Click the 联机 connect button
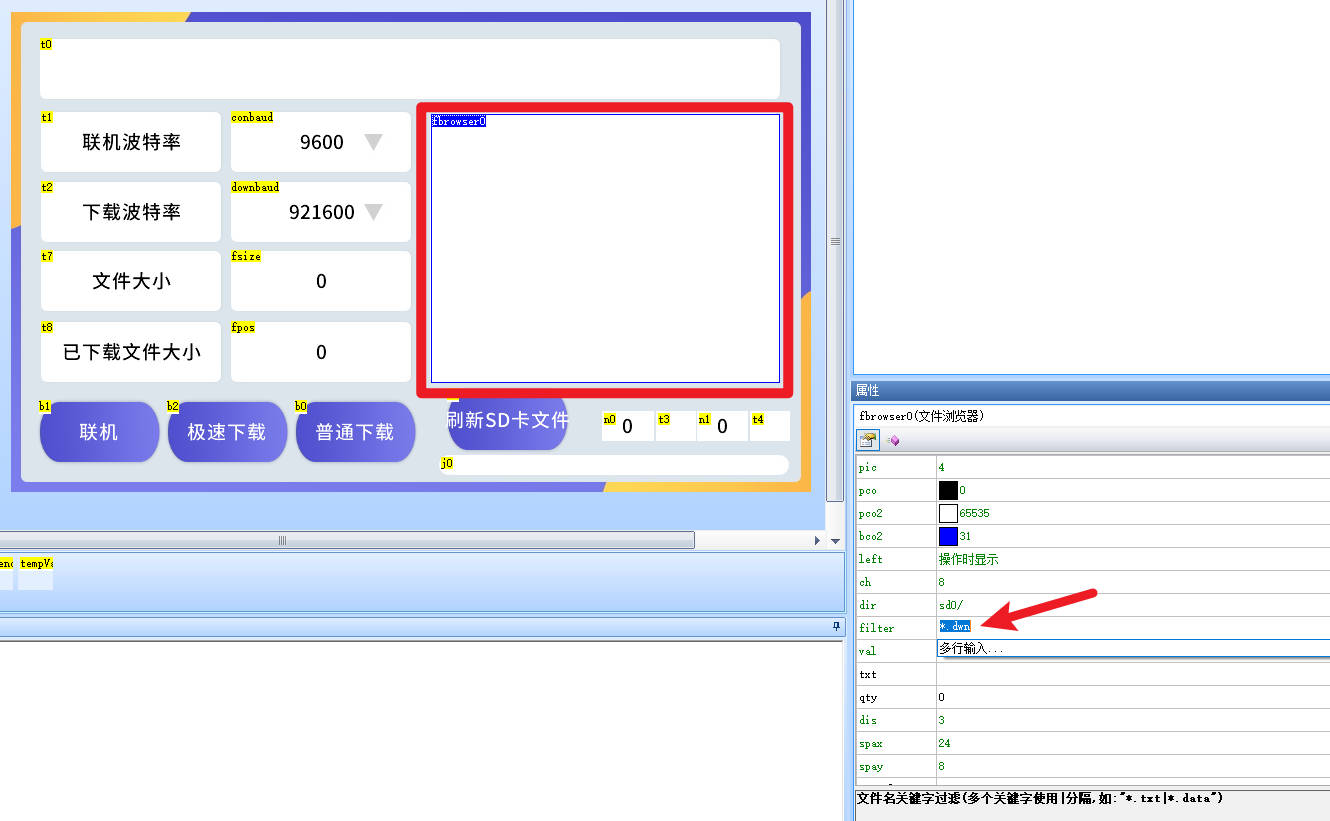 point(99,432)
